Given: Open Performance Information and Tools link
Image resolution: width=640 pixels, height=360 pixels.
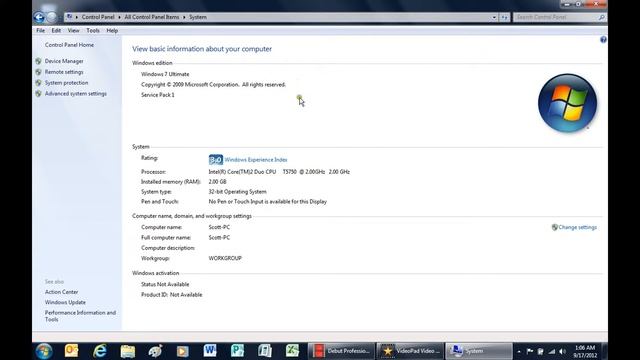Looking at the screenshot, I should (80, 316).
